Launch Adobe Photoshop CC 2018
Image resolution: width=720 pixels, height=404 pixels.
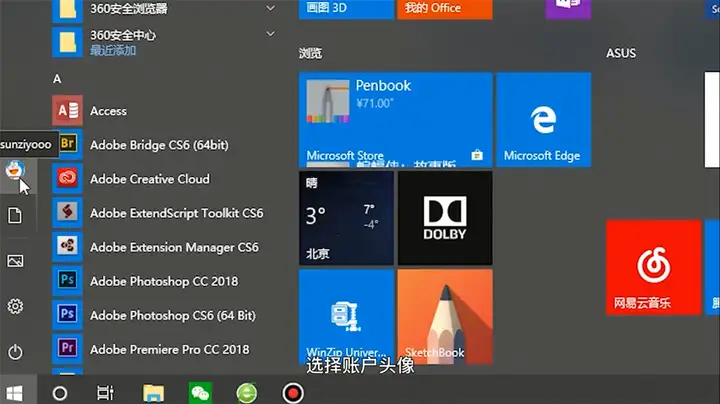(x=163, y=281)
